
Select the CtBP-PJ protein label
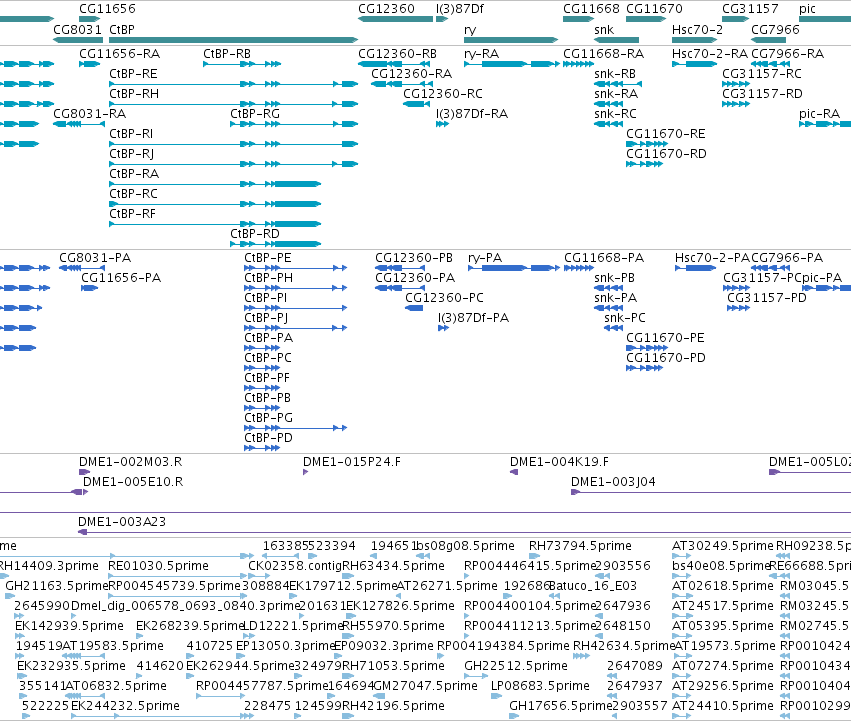(x=266, y=318)
